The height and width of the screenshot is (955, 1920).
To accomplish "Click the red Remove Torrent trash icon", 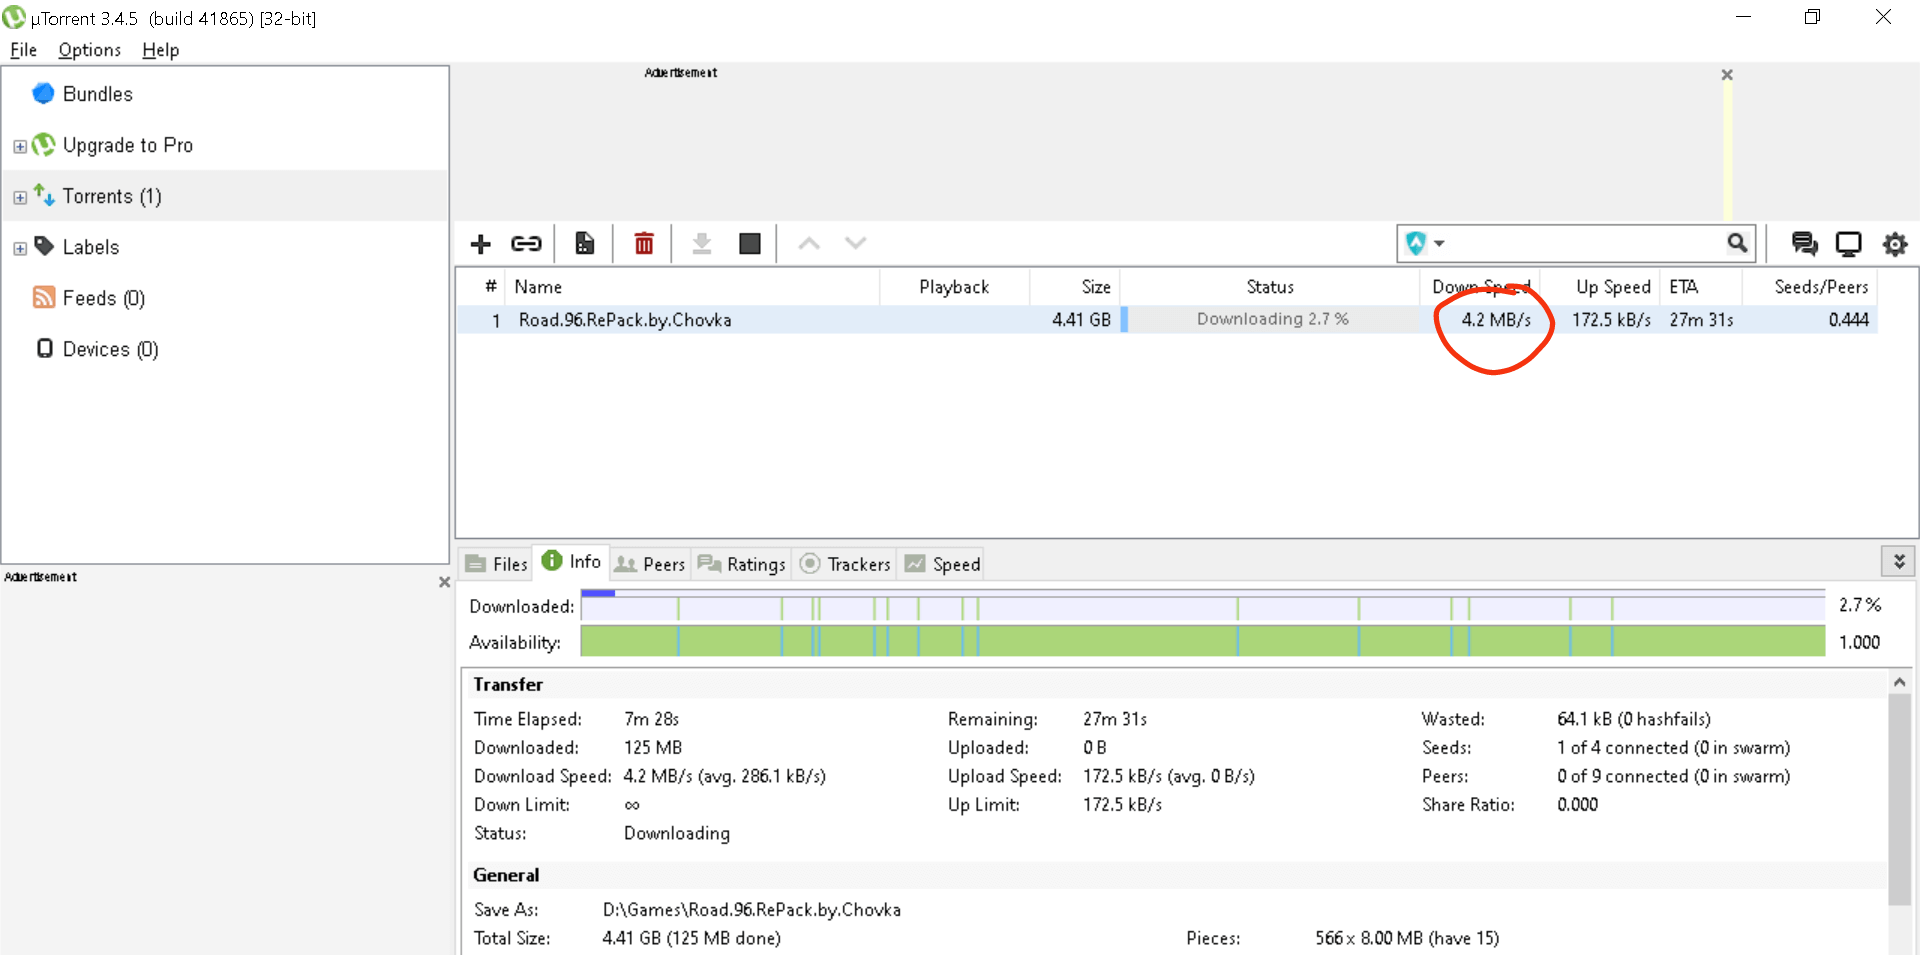I will point(644,244).
